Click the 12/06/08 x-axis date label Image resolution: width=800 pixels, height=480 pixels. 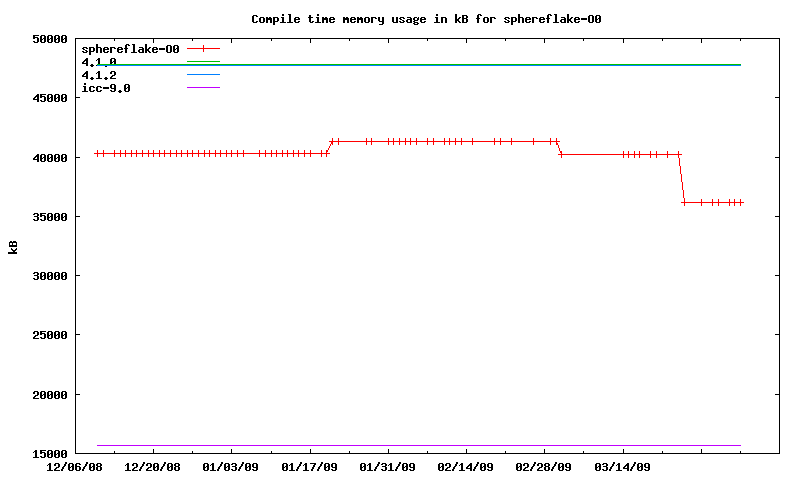[73, 467]
